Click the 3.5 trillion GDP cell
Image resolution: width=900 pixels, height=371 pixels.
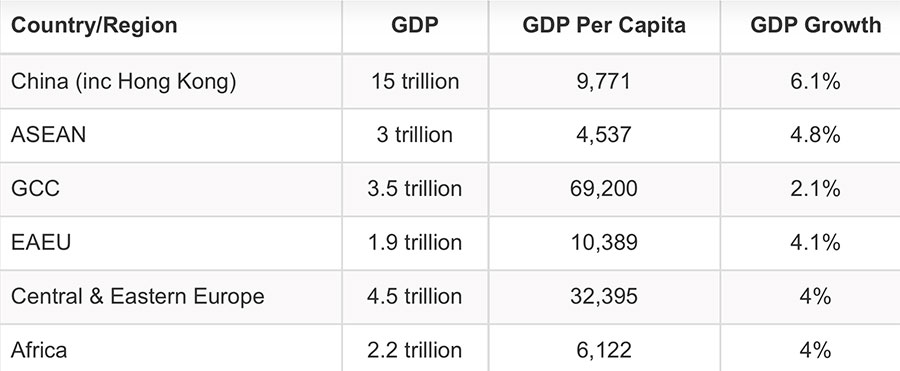pyautogui.click(x=414, y=189)
